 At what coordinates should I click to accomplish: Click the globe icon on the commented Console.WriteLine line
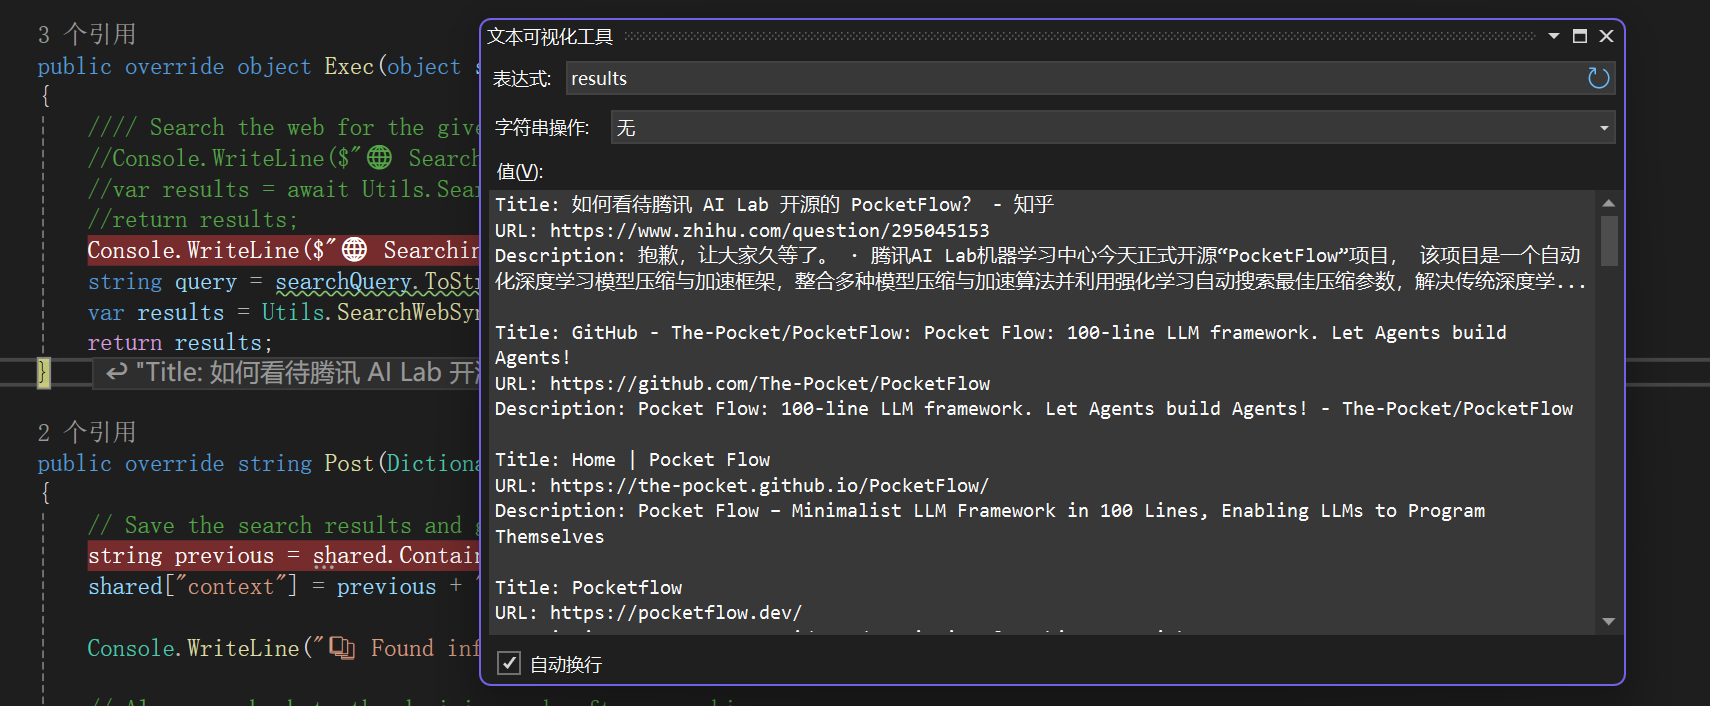tap(379, 158)
